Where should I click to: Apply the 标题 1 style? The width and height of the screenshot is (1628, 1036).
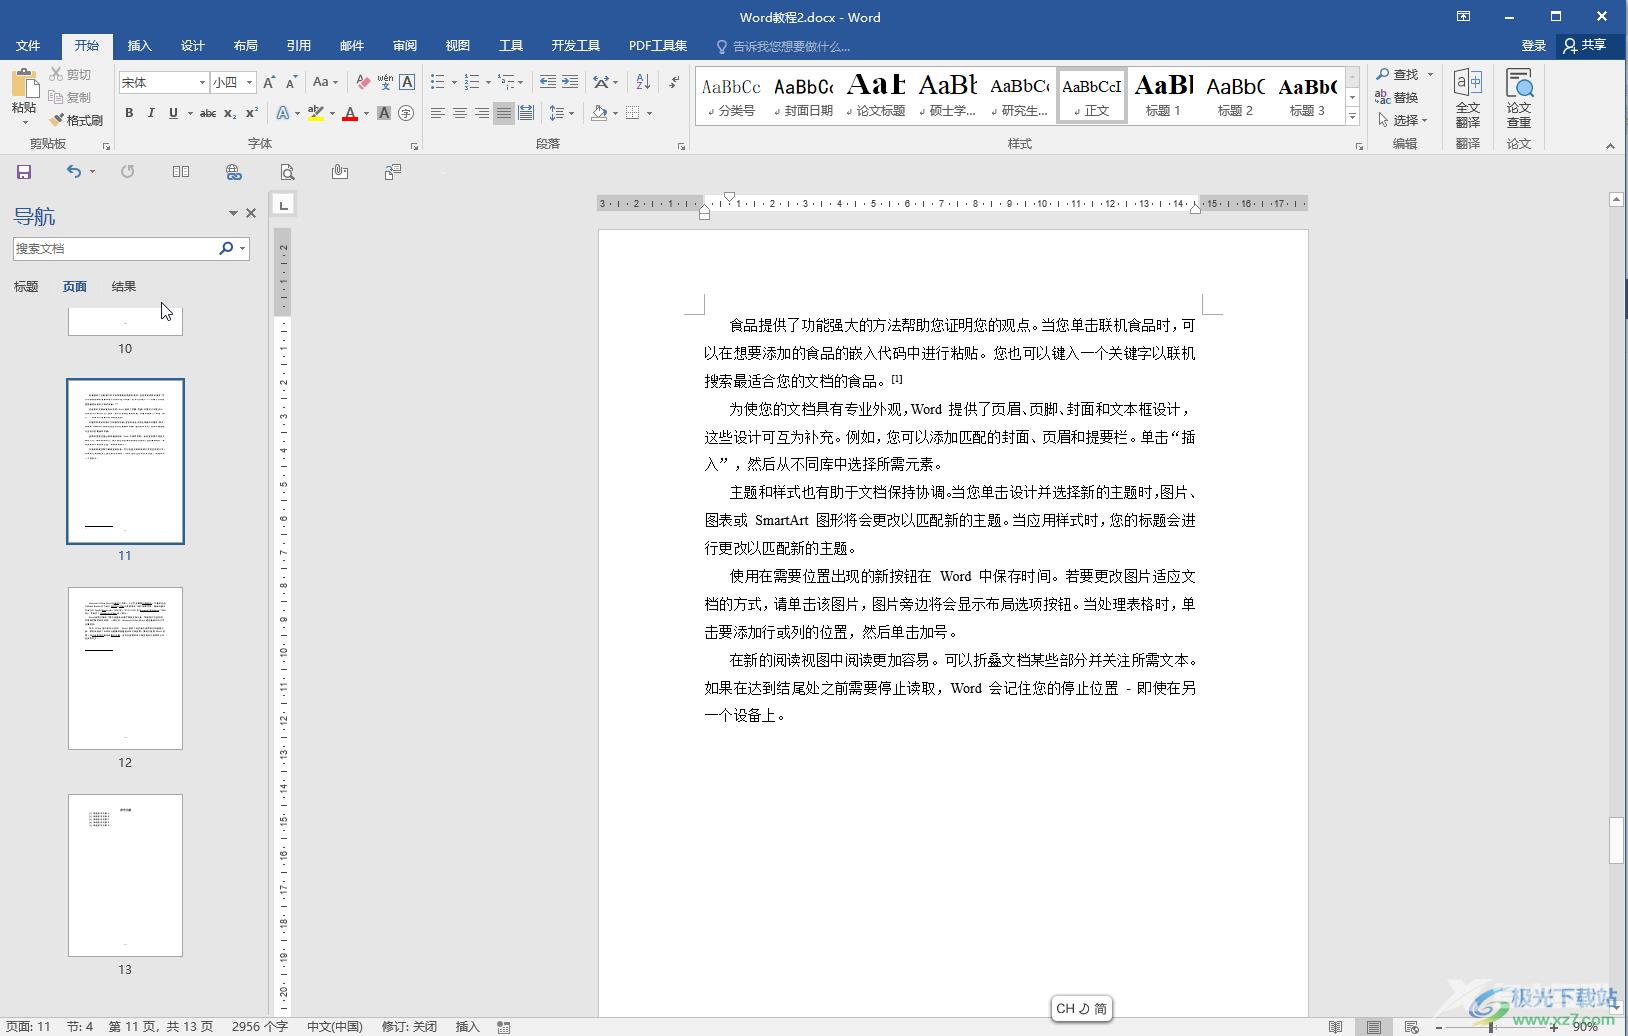coord(1163,96)
